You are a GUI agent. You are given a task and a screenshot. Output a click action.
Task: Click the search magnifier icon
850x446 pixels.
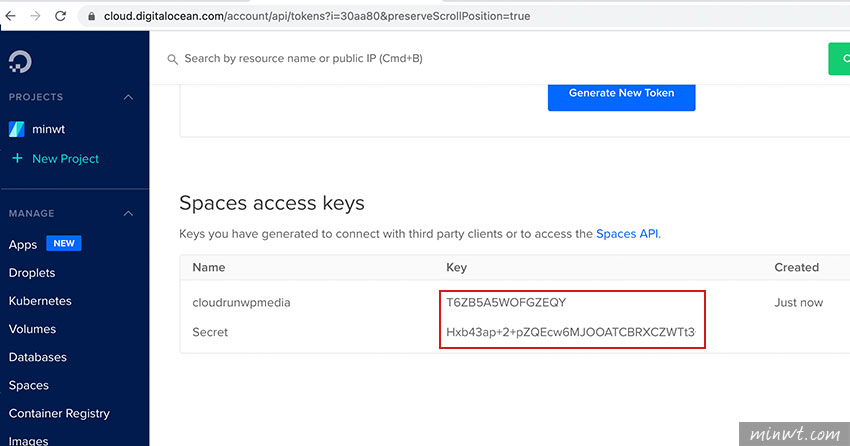pyautogui.click(x=172, y=59)
